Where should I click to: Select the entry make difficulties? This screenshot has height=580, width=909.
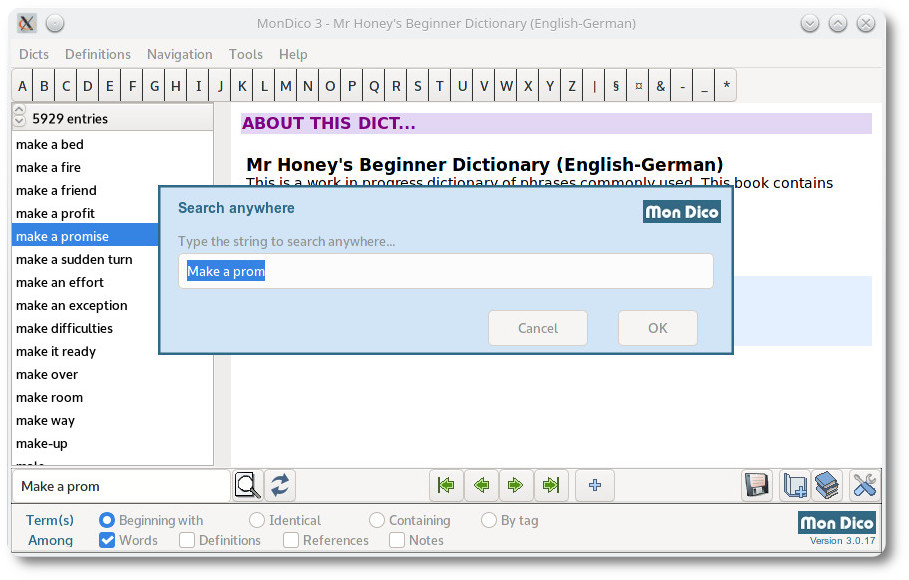[85, 328]
